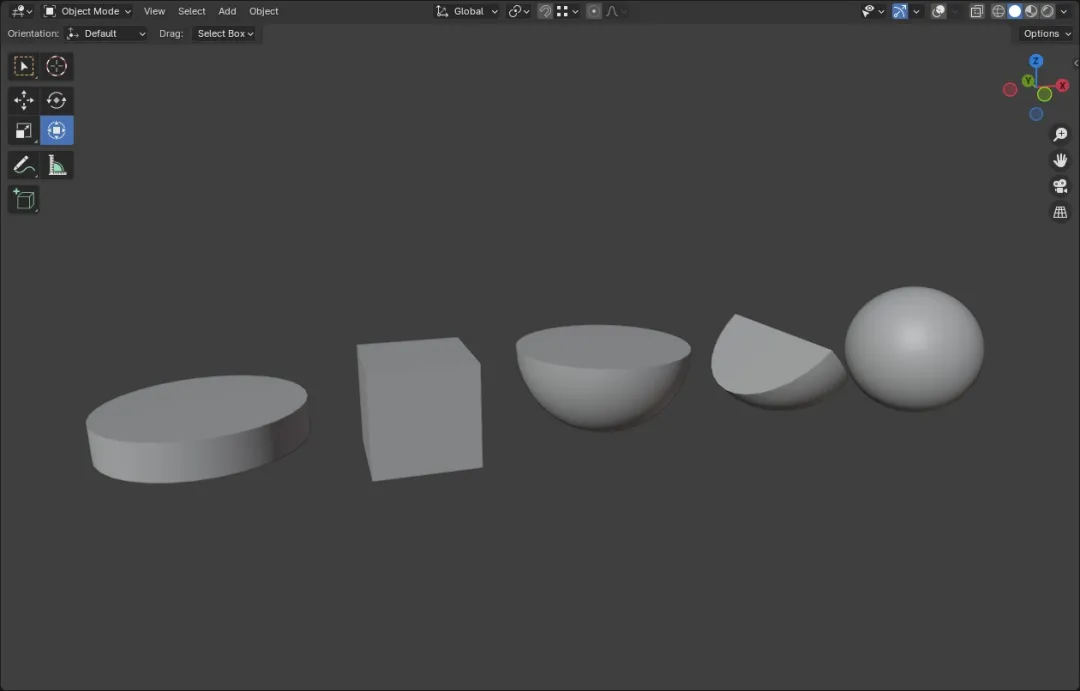Click the Object menu button
The image size is (1080, 691).
point(264,11)
